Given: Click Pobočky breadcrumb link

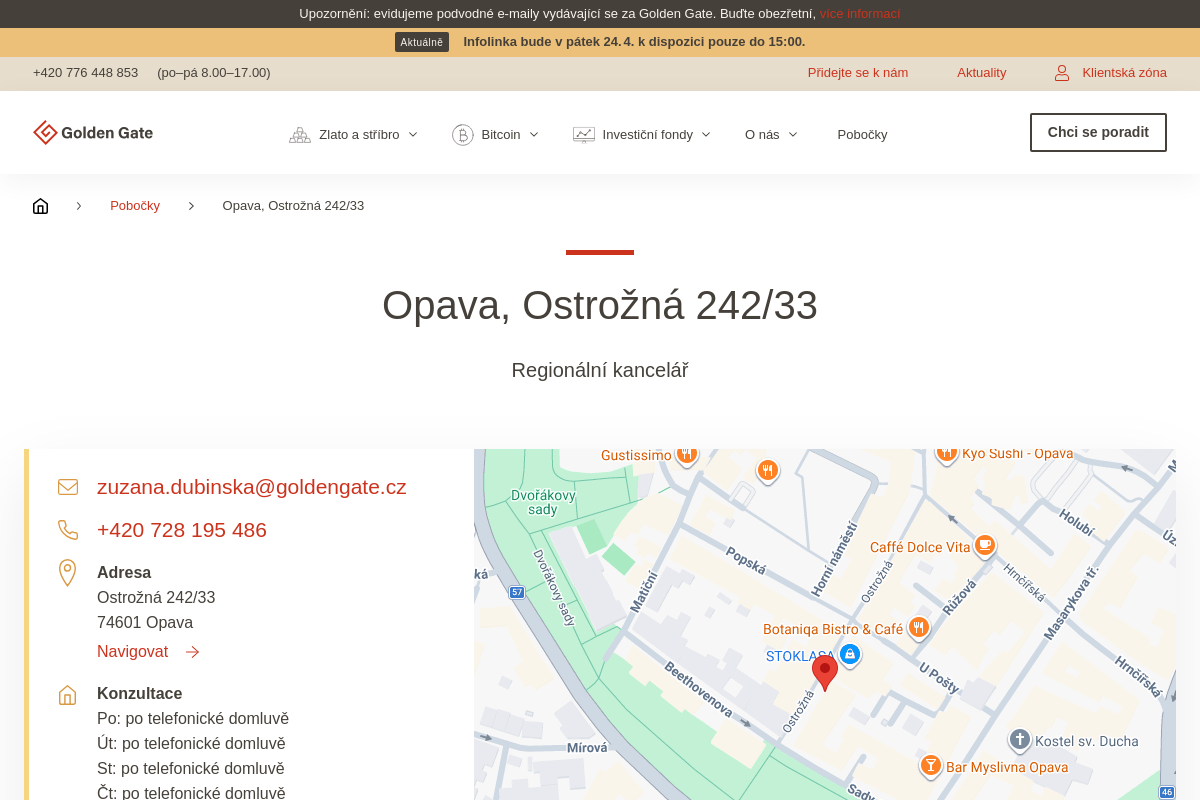Looking at the screenshot, I should (x=135, y=206).
